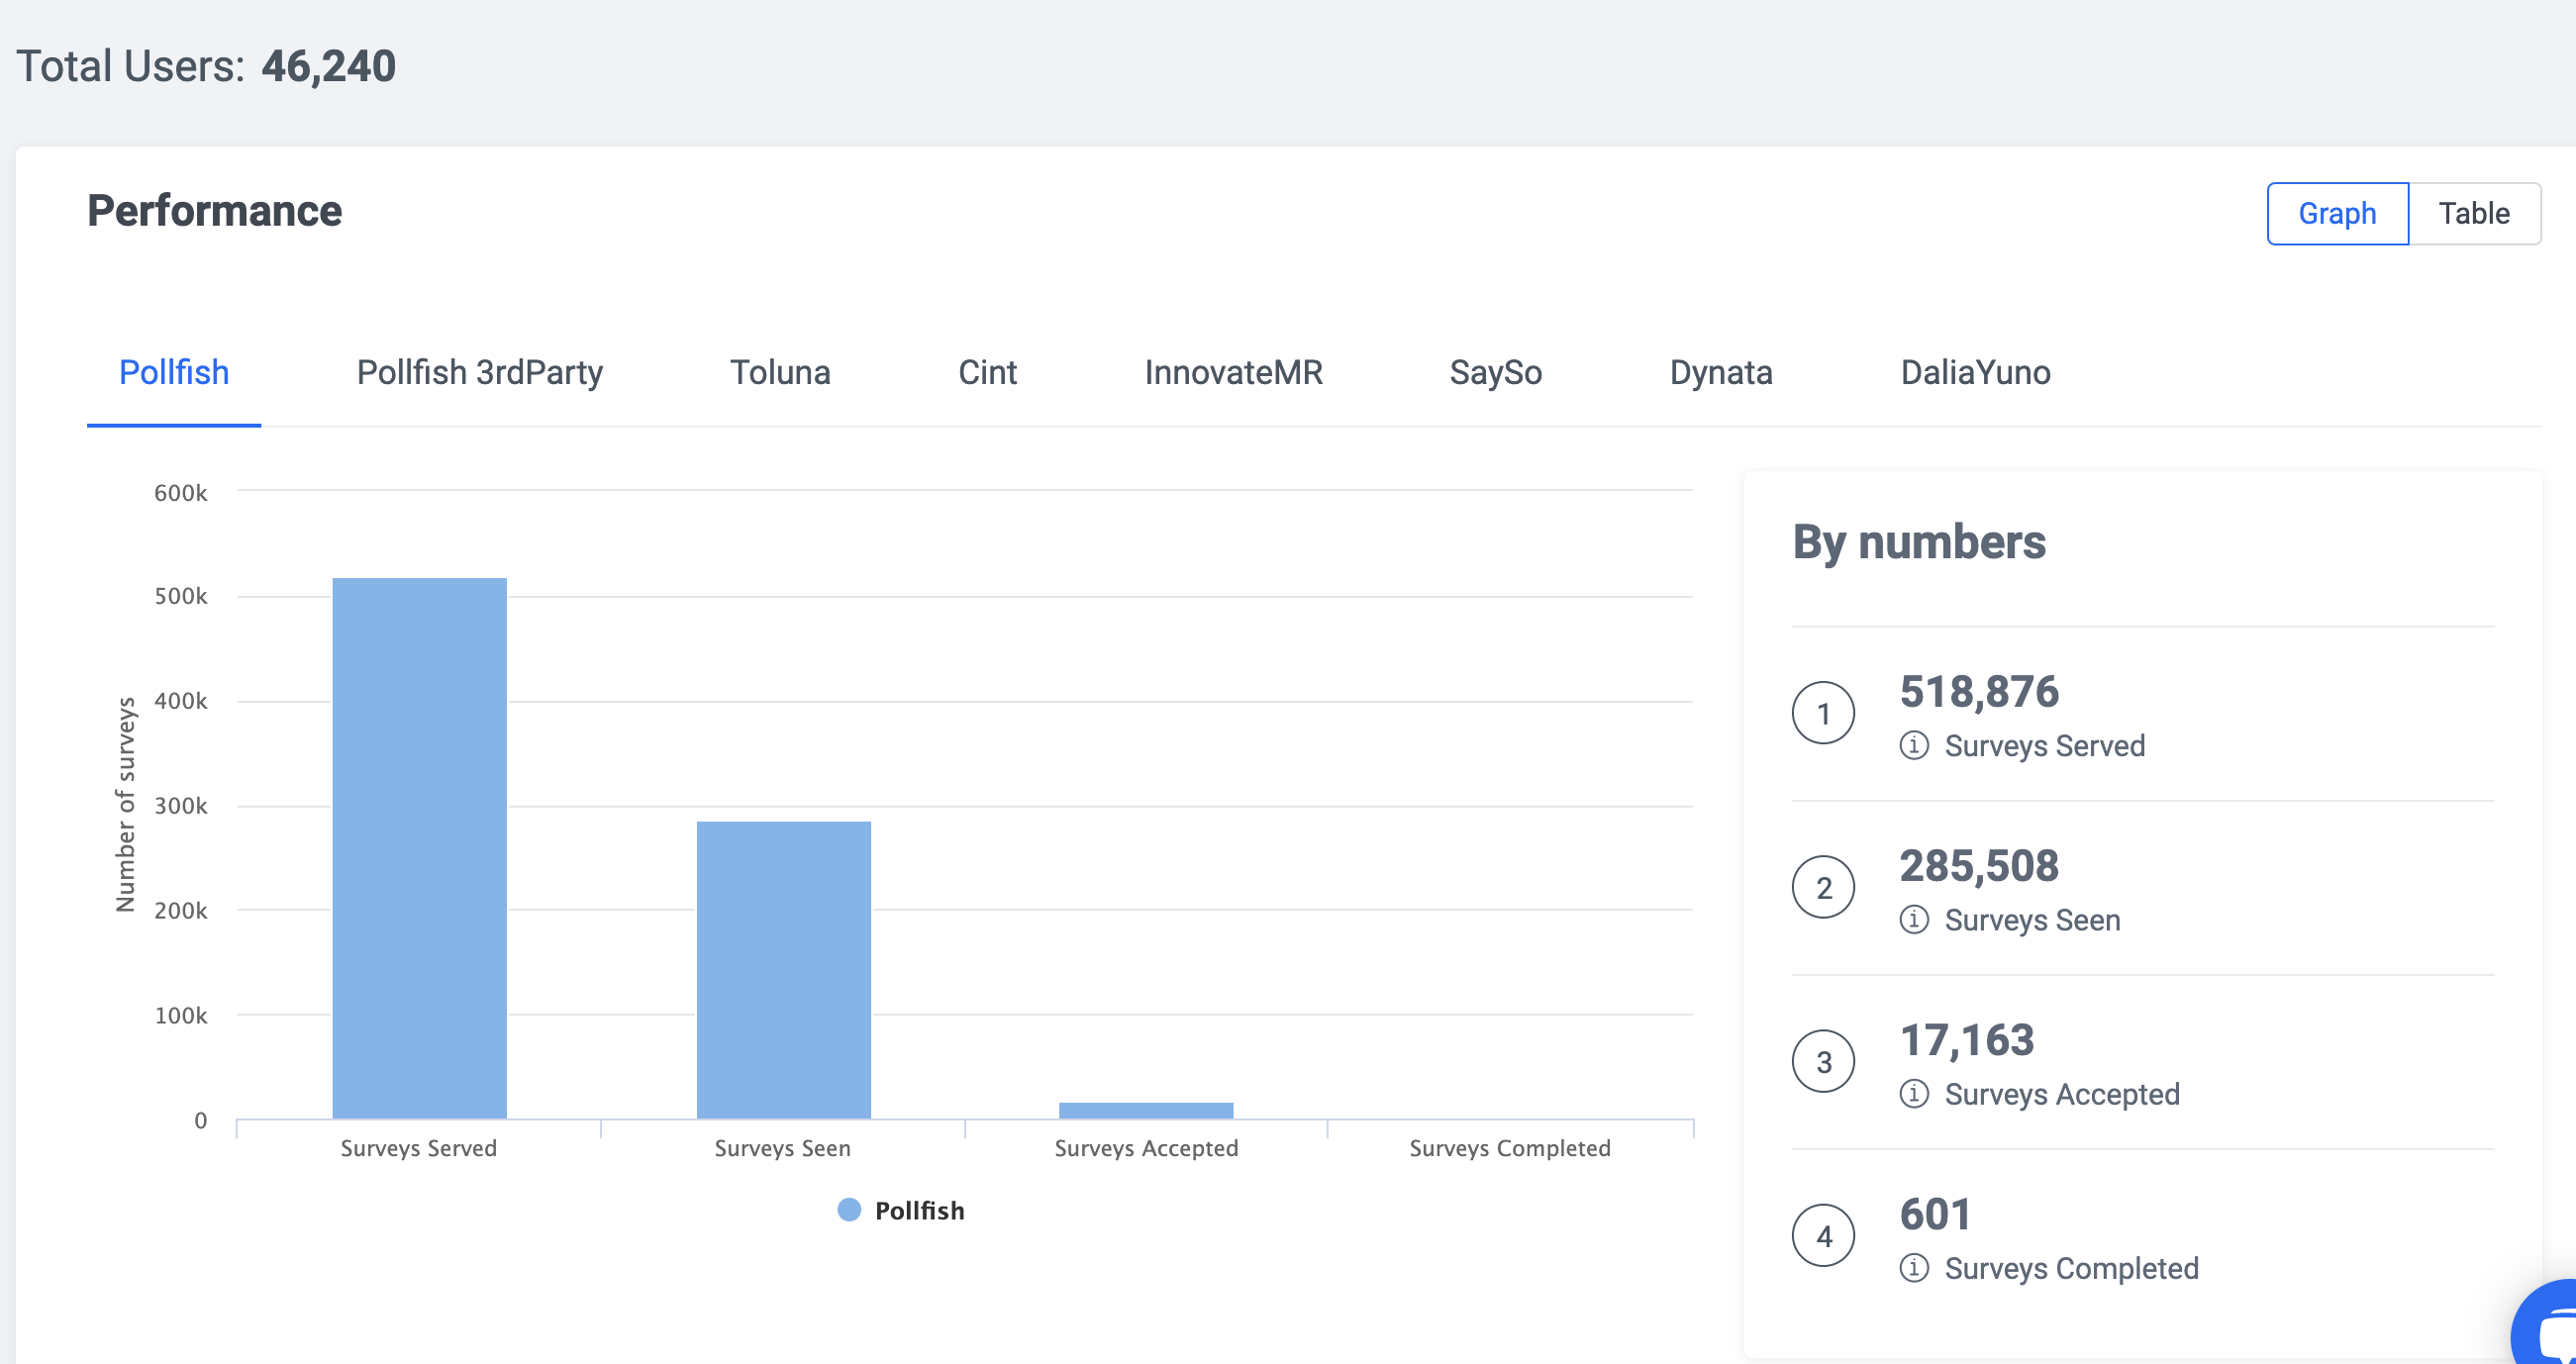The image size is (2576, 1364).
Task: Click the numbered circle 4 badge
Action: pyautogui.click(x=1823, y=1235)
